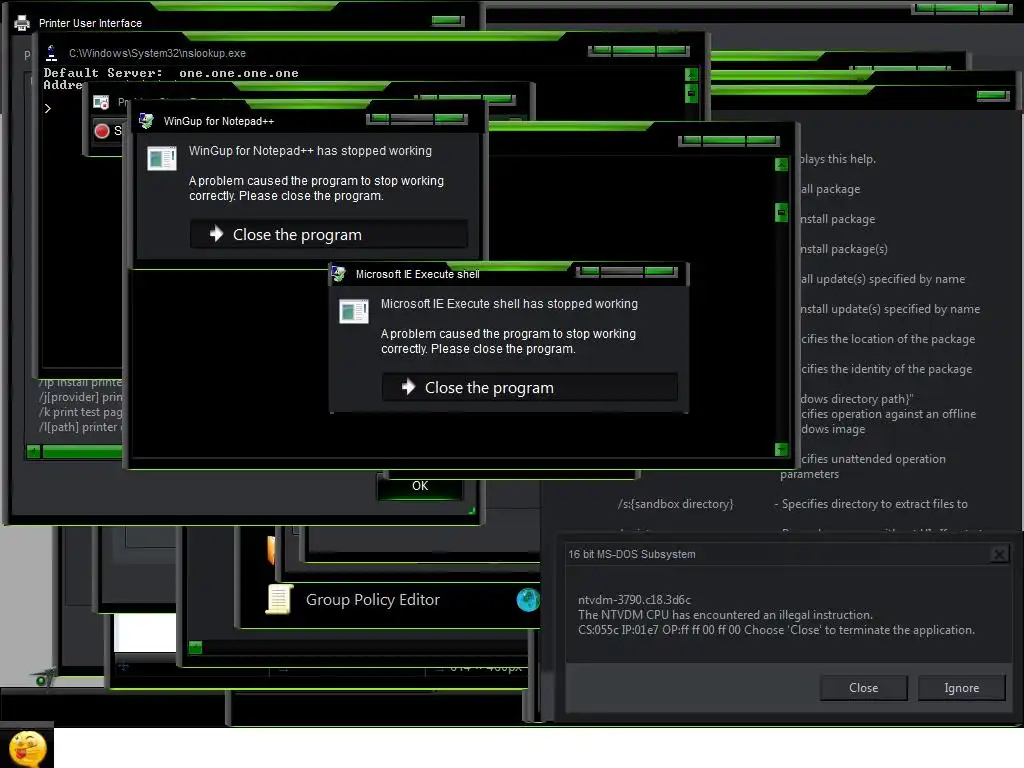Viewport: 1024px width, 768px height.
Task: Close the WinGup for Notepad++ program
Action: [x=328, y=234]
